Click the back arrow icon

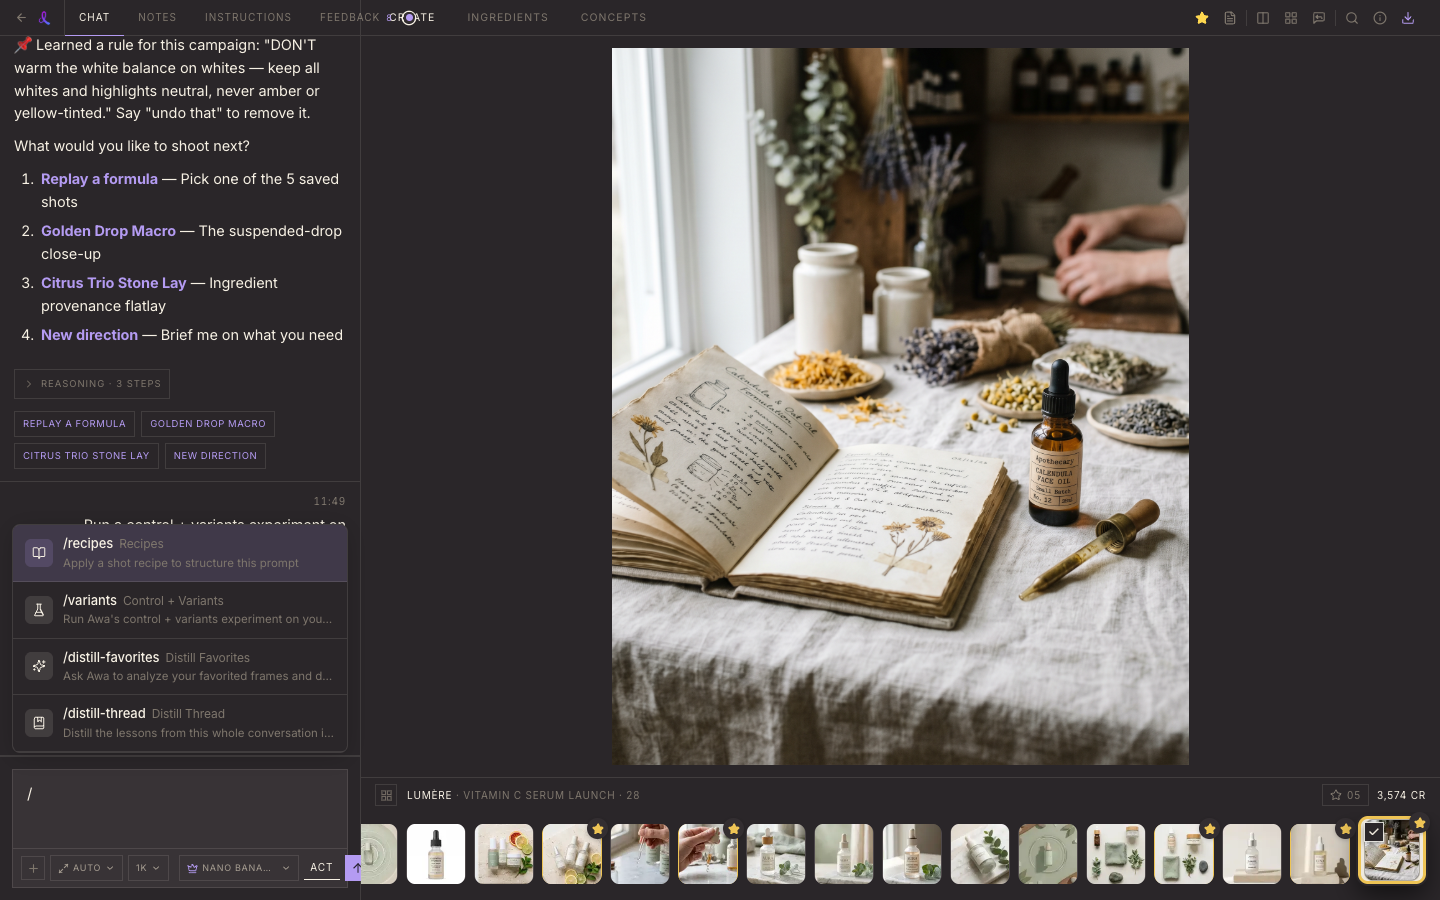pos(21,18)
